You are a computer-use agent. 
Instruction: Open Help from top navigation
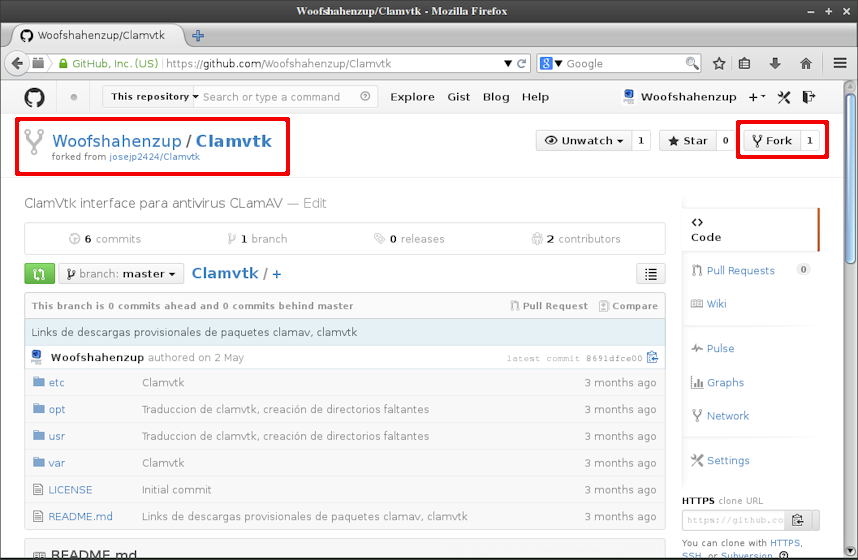click(535, 97)
